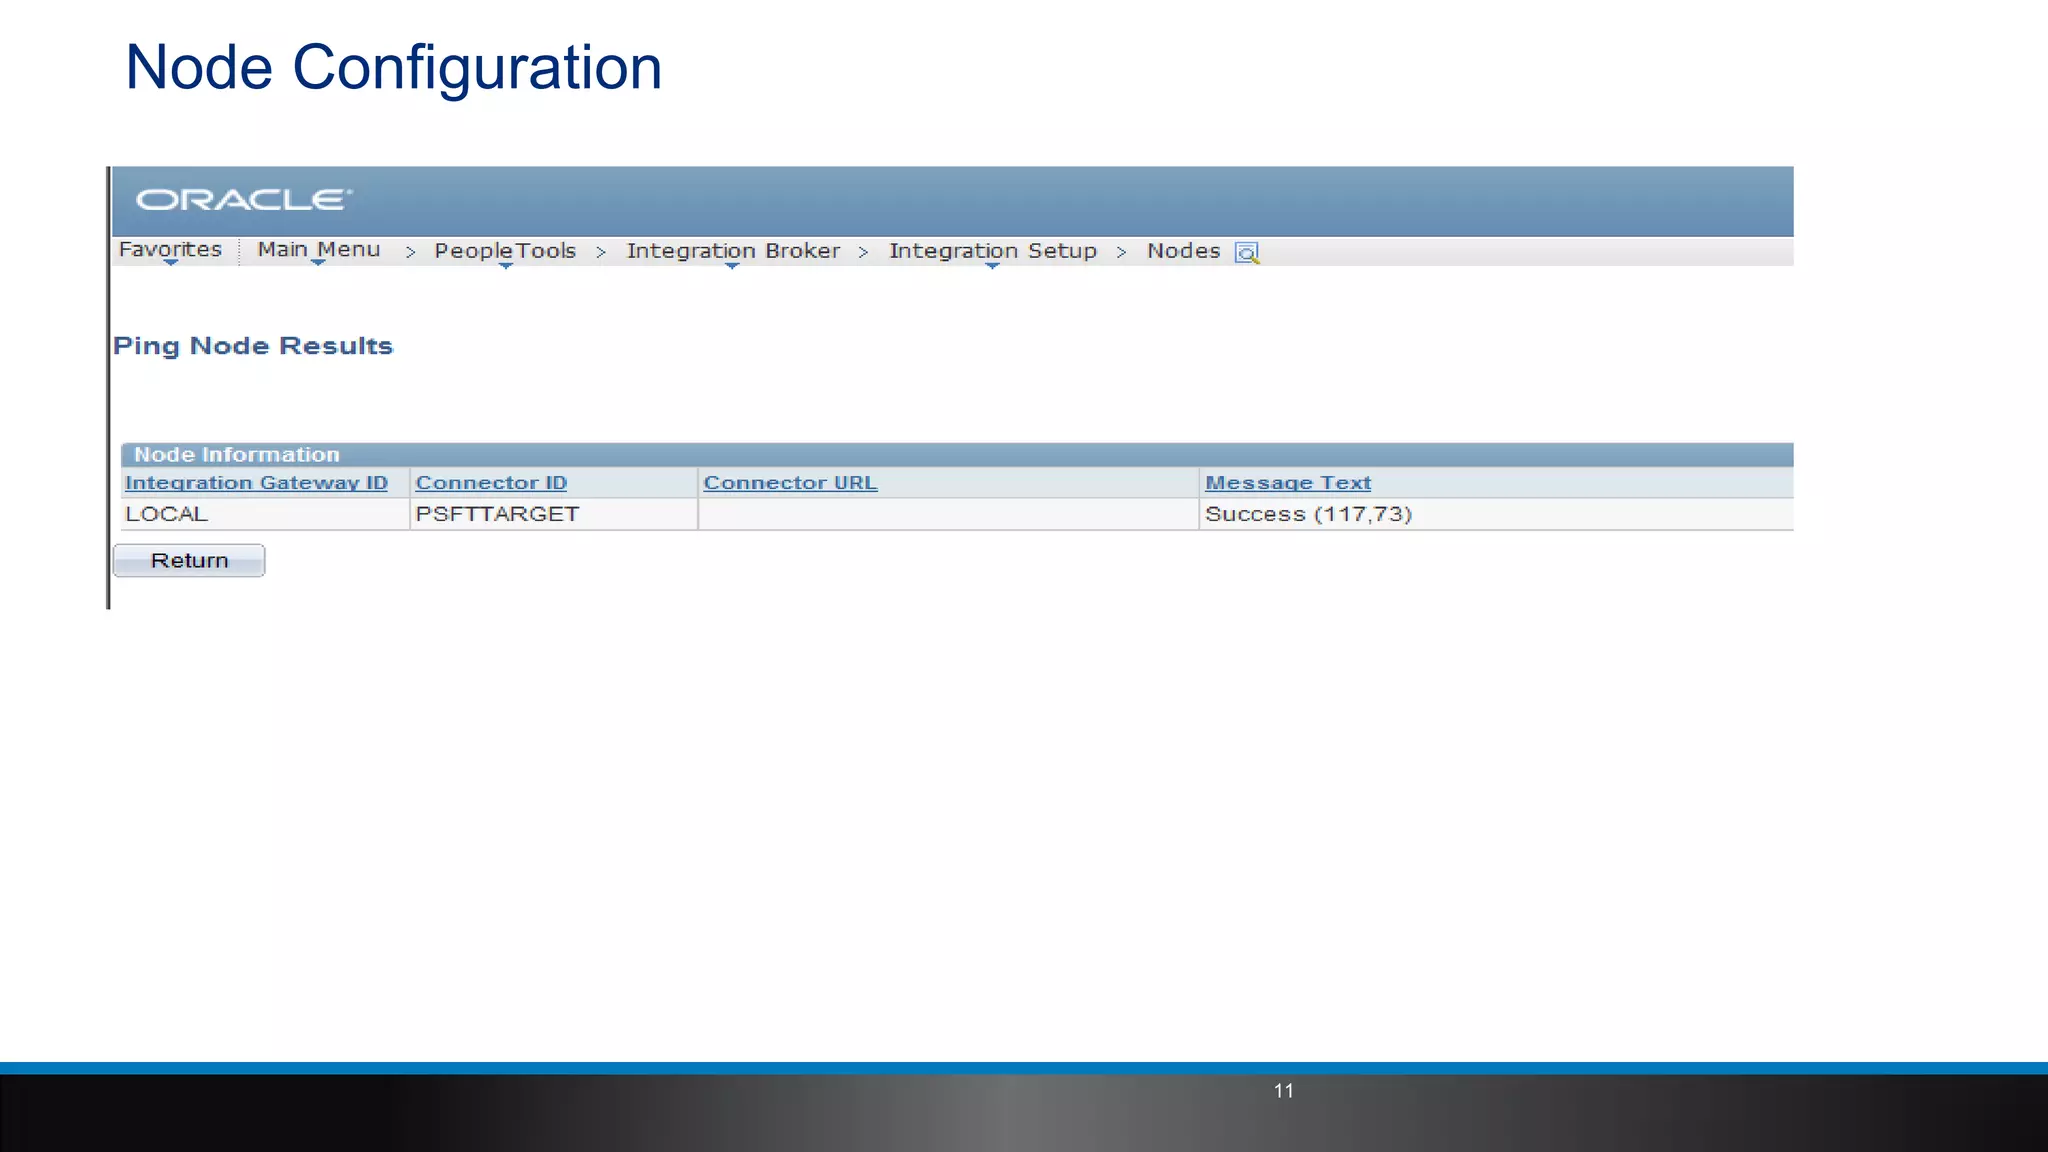
Task: Sort by Message Text column header
Action: point(1288,483)
